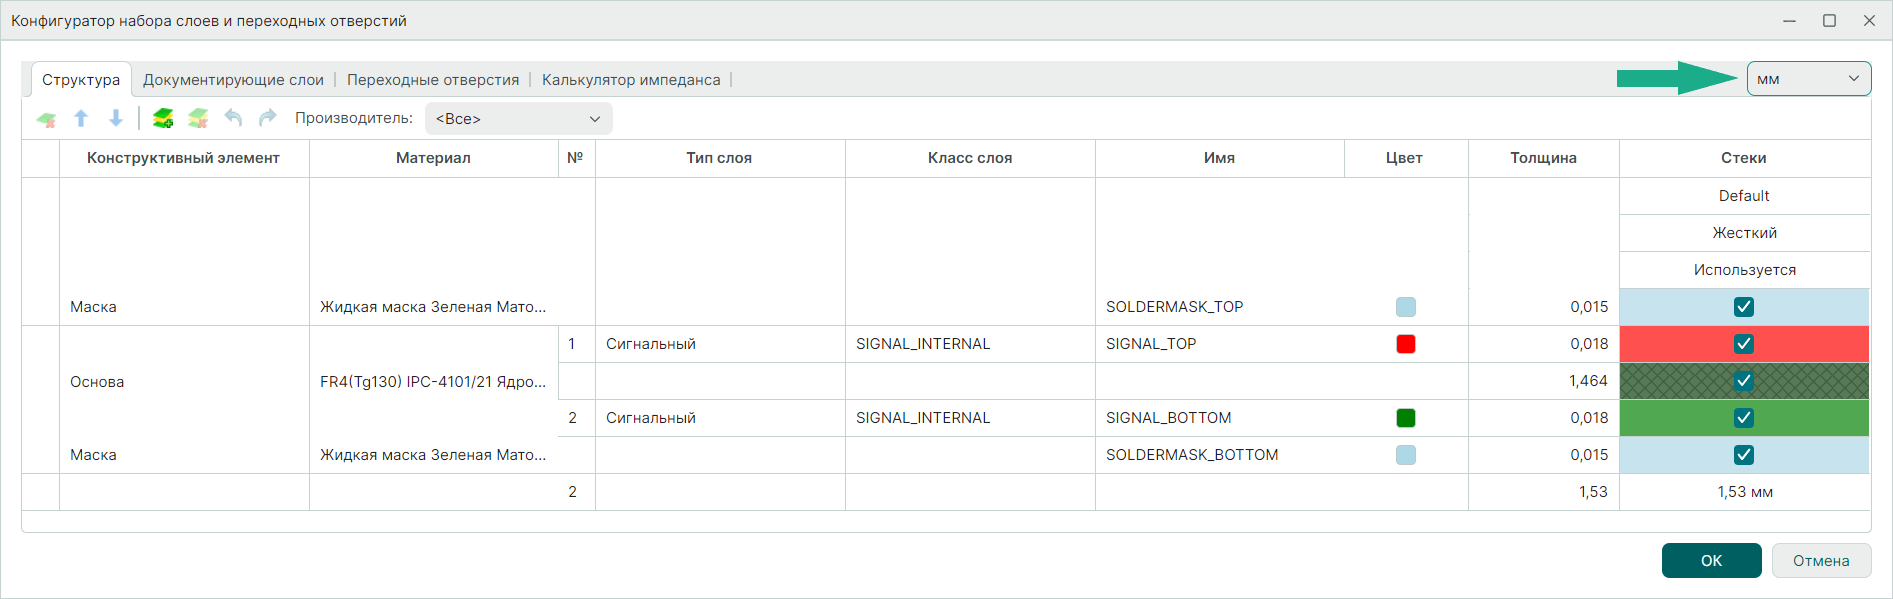Maximize the configurator window
This screenshot has width=1893, height=599.
click(1829, 20)
